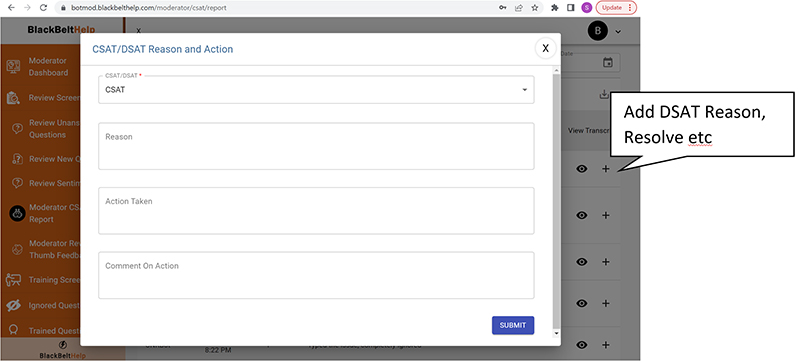800x362 pixels.
Task: Click the BlackBeltHelp footer logo
Action: [x=62, y=351]
